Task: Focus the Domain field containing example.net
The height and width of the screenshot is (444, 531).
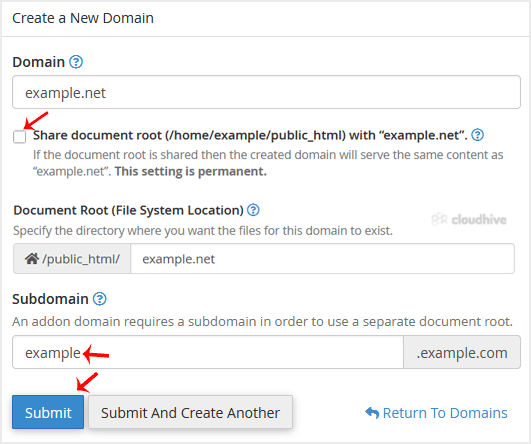Action: (x=266, y=92)
